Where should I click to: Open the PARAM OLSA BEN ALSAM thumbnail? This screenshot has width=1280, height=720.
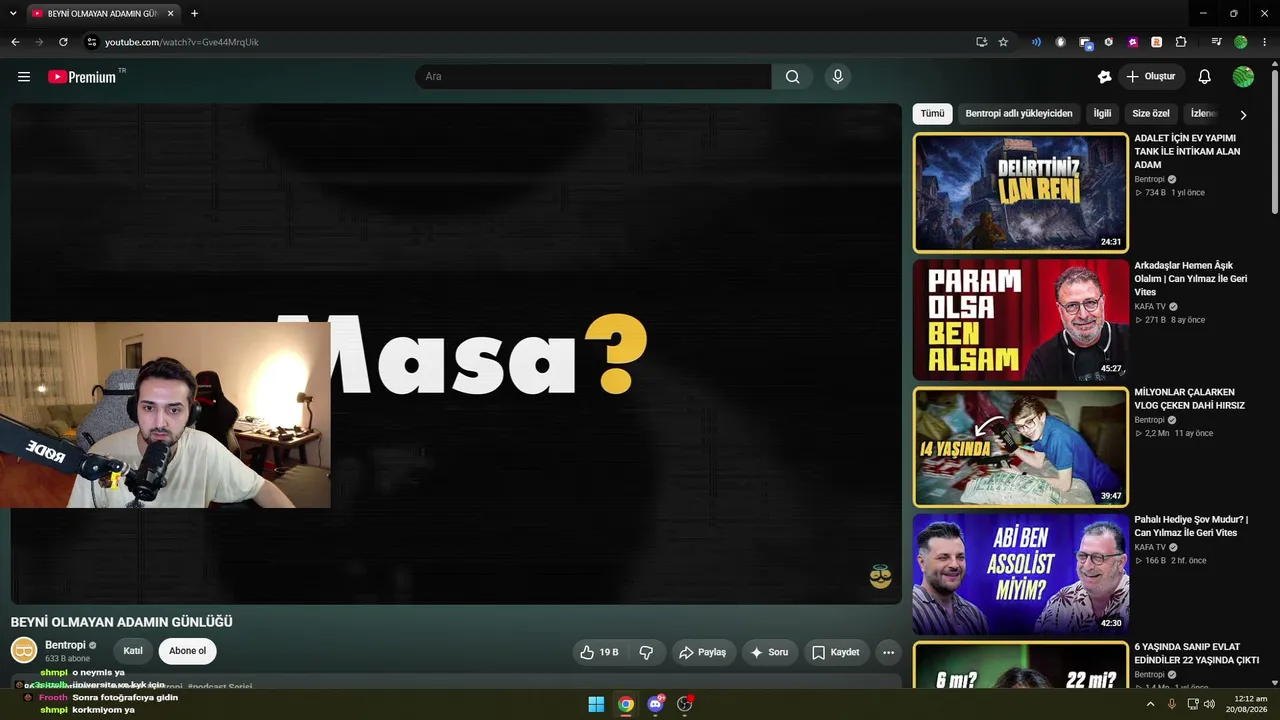pos(1020,320)
